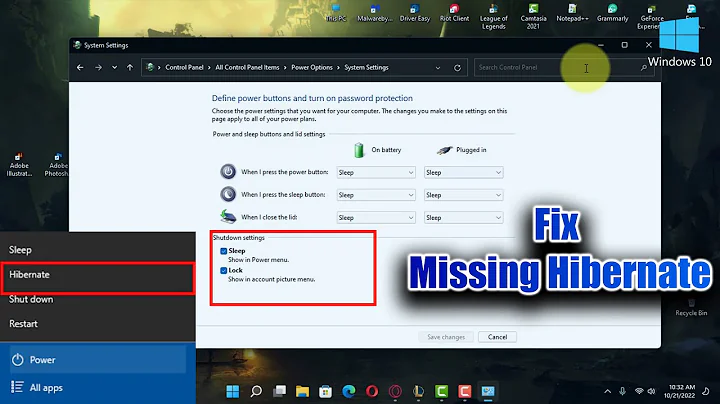Toggle the Sleep checkbox in Shutdown settings
Image resolution: width=720 pixels, height=404 pixels.
pyautogui.click(x=224, y=251)
